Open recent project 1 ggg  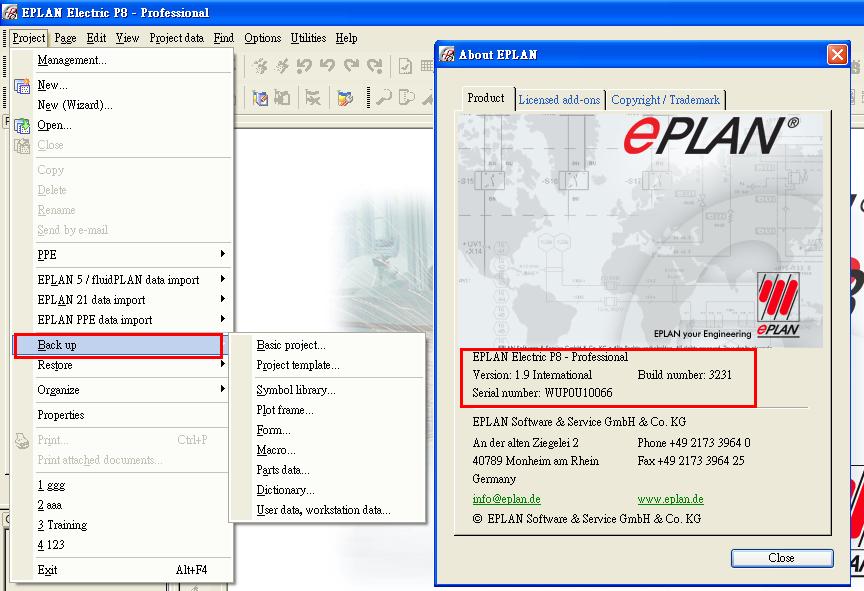tap(121, 485)
